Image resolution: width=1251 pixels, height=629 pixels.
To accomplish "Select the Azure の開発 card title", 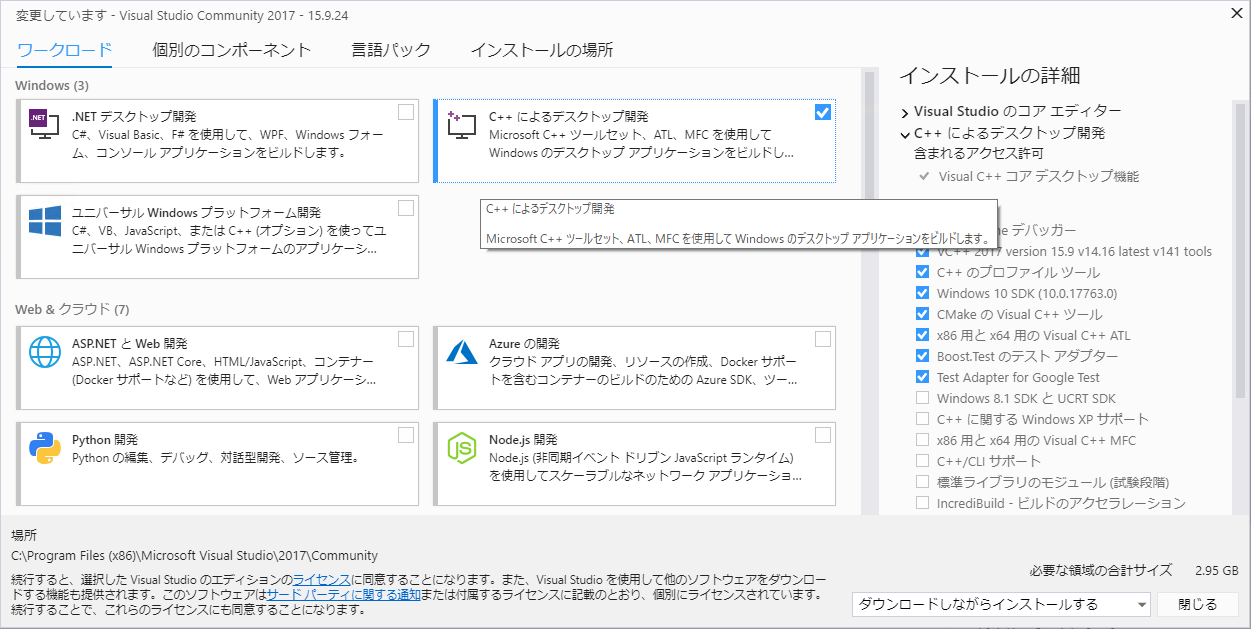I will (524, 344).
